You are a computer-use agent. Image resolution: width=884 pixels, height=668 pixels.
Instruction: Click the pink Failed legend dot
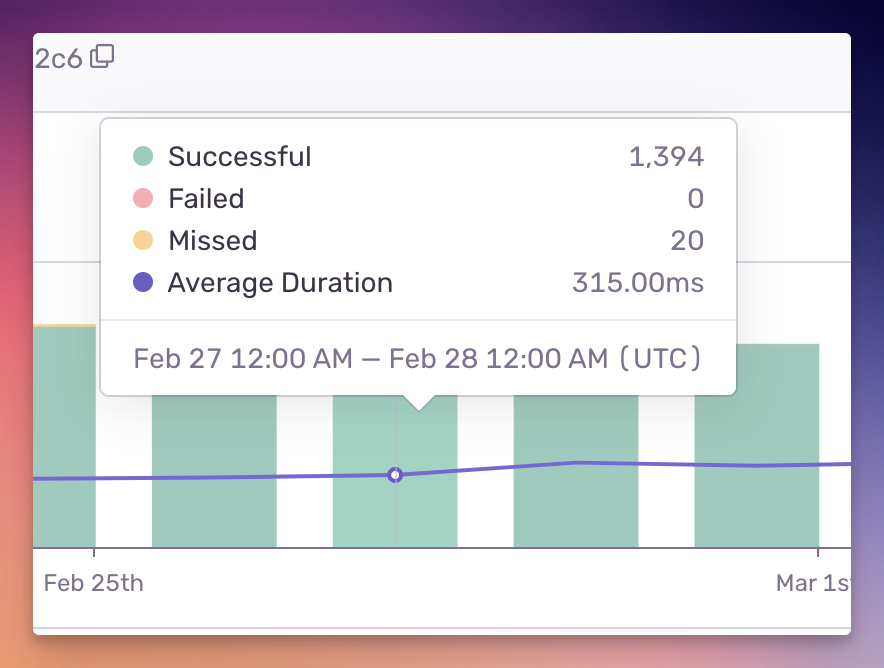[x=145, y=198]
